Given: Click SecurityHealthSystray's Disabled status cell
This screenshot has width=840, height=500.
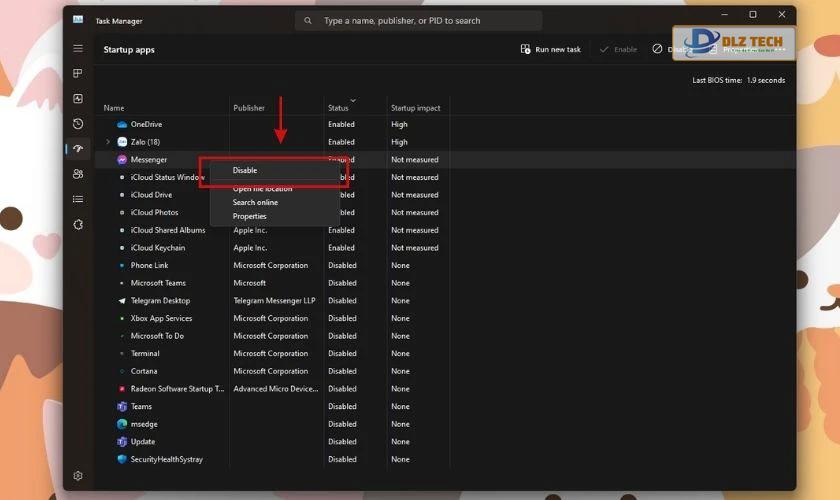Looking at the screenshot, I should pos(342,460).
